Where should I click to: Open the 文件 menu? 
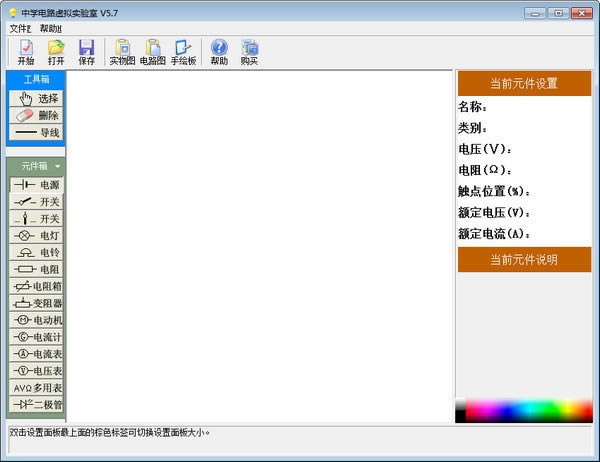[20, 29]
